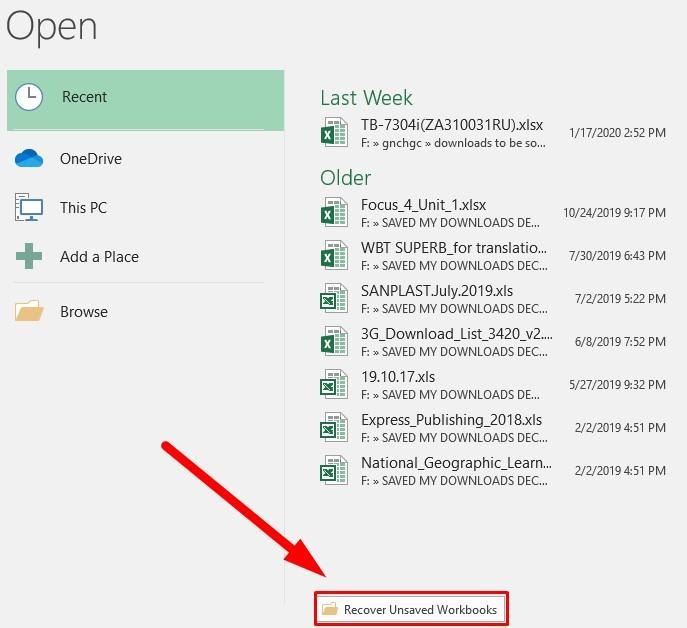Screen dimensions: 687x628
Task: Click the Open page title
Action: point(52,27)
